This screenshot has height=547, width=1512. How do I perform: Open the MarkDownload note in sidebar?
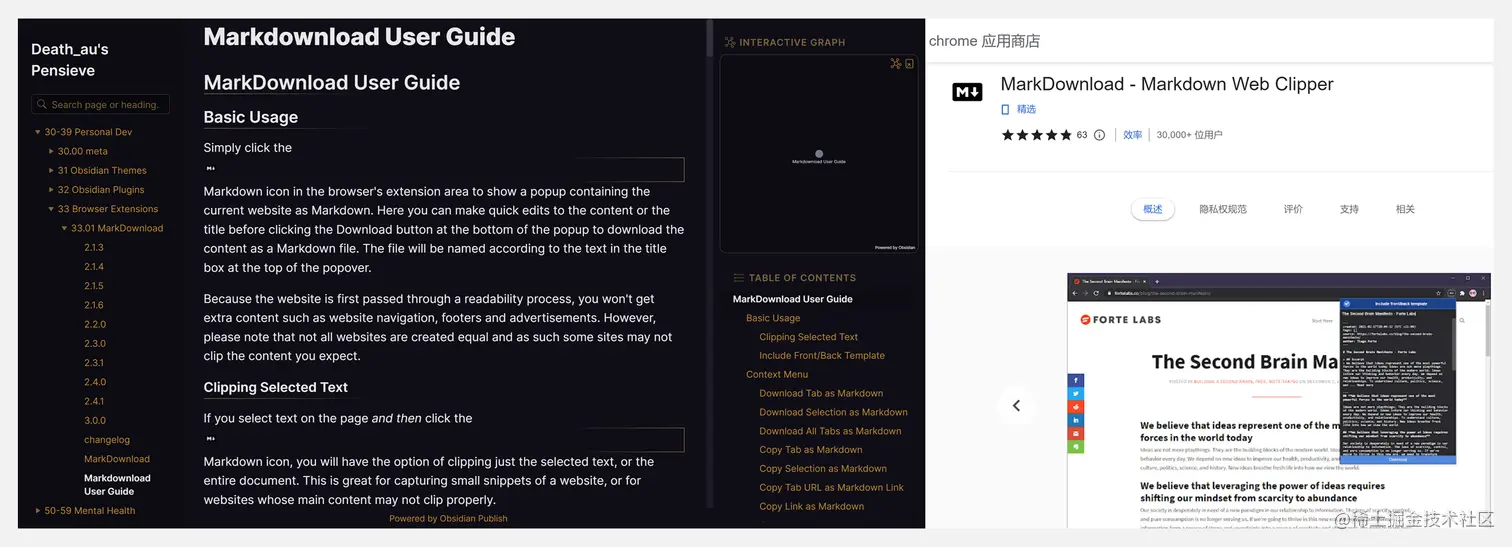click(117, 459)
